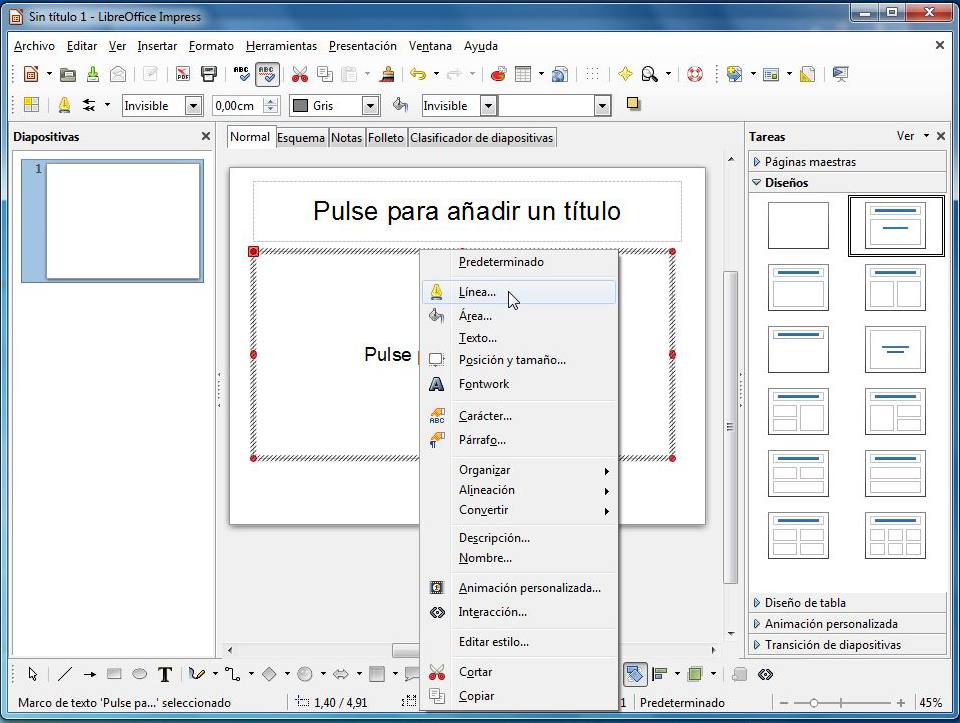Open the Gris line color dropdown

point(370,106)
